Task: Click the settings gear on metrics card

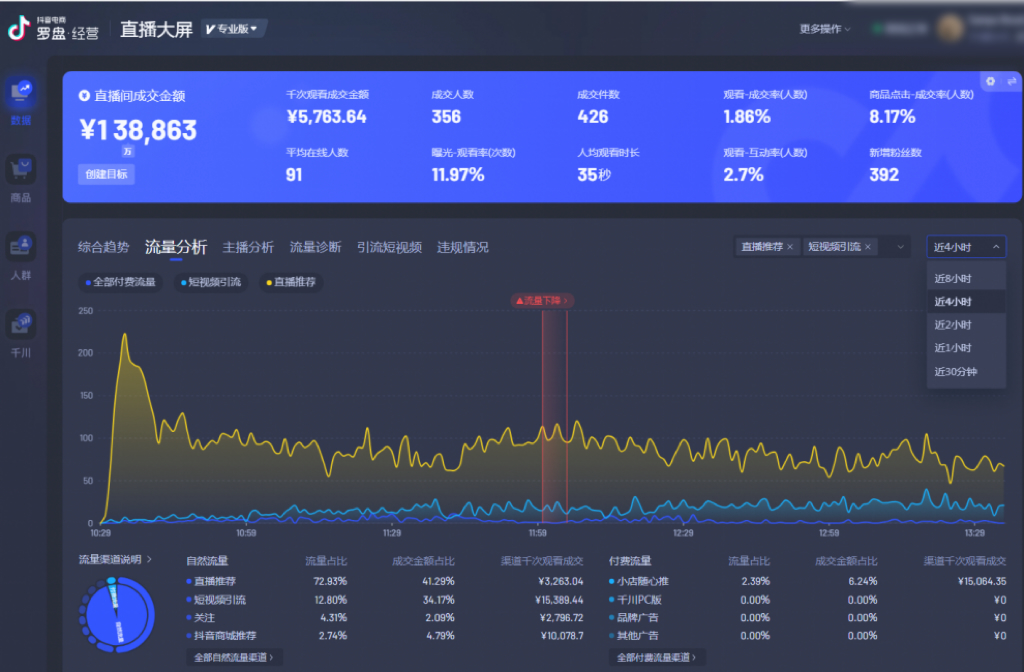Action: pos(991,81)
